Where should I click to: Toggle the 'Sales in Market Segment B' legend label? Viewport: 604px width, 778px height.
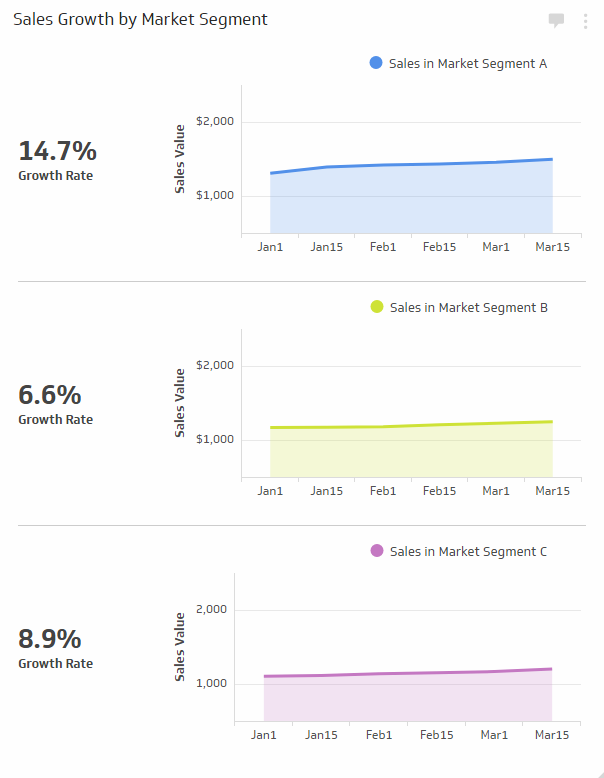468,307
